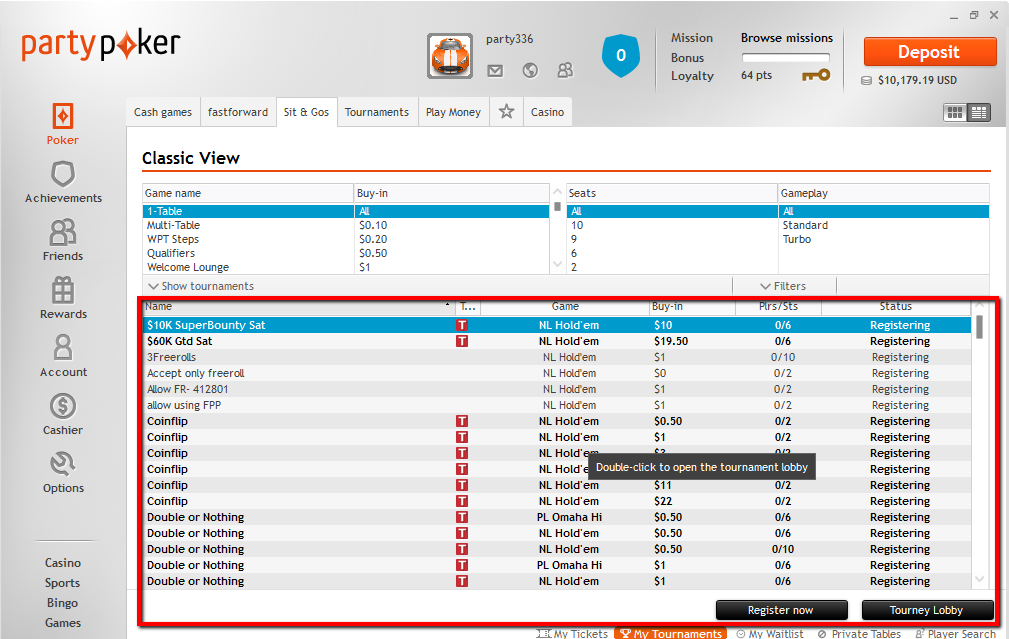Screen dimensions: 1009x639
Task: Open the Account sidebar icon
Action: coord(63,347)
